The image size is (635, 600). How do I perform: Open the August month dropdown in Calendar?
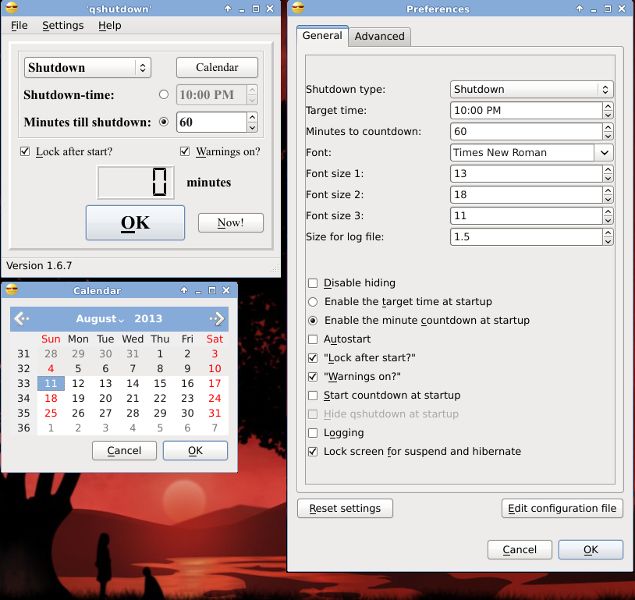coord(100,319)
